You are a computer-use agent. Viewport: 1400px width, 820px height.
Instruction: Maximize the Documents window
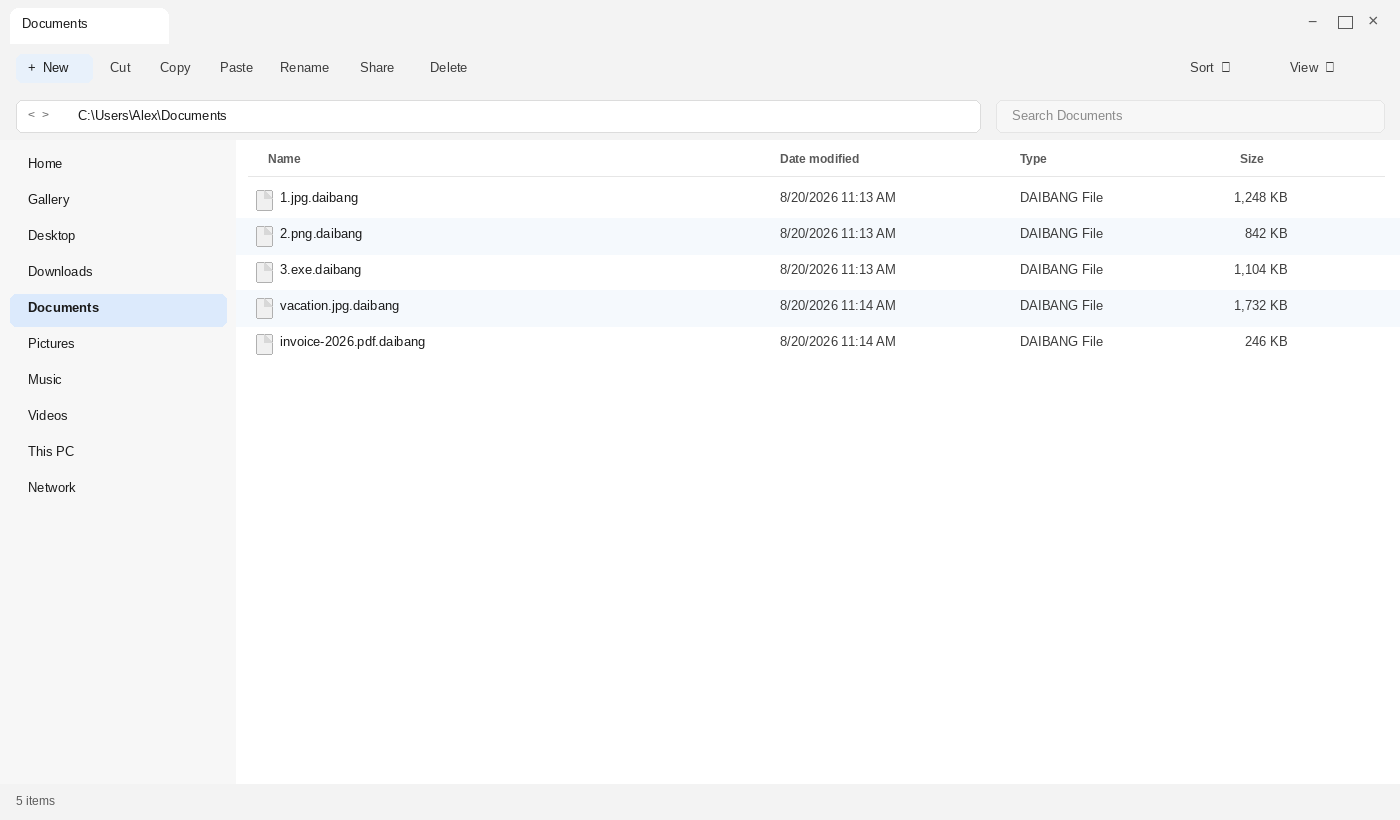point(1345,22)
